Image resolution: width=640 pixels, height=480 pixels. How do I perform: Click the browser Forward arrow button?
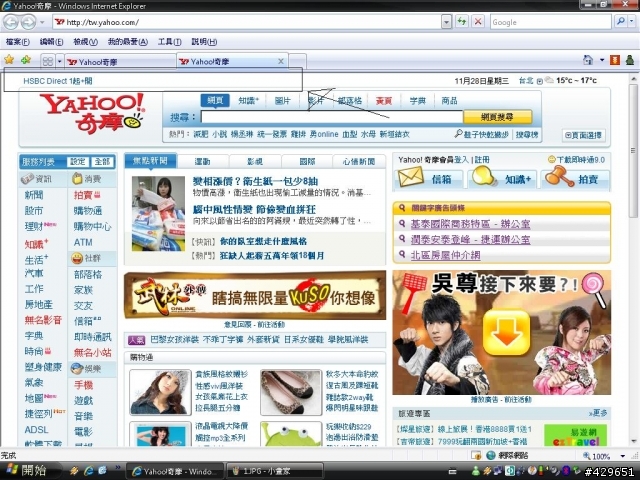point(28,22)
